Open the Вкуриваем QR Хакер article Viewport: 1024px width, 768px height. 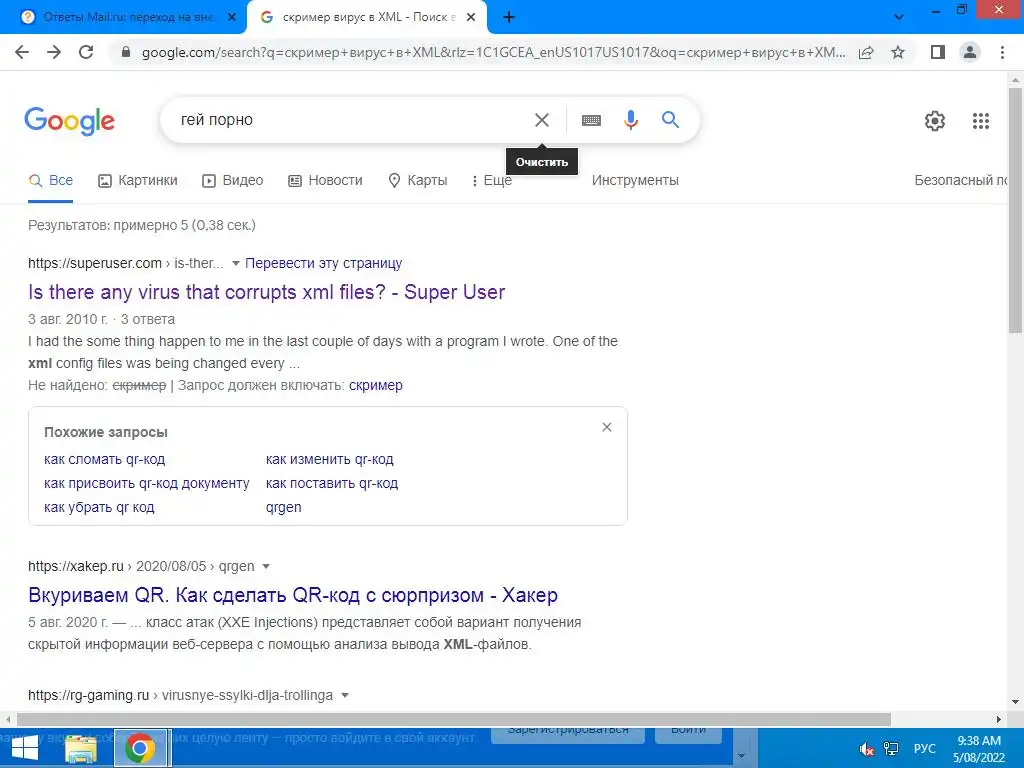tap(293, 595)
